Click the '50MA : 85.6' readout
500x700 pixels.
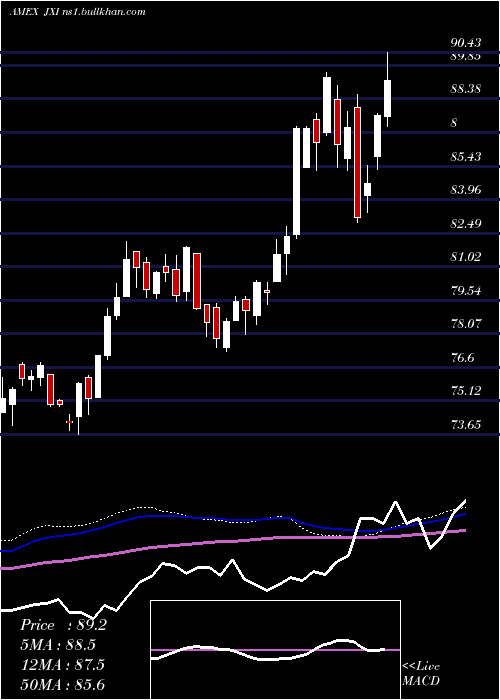62,684
